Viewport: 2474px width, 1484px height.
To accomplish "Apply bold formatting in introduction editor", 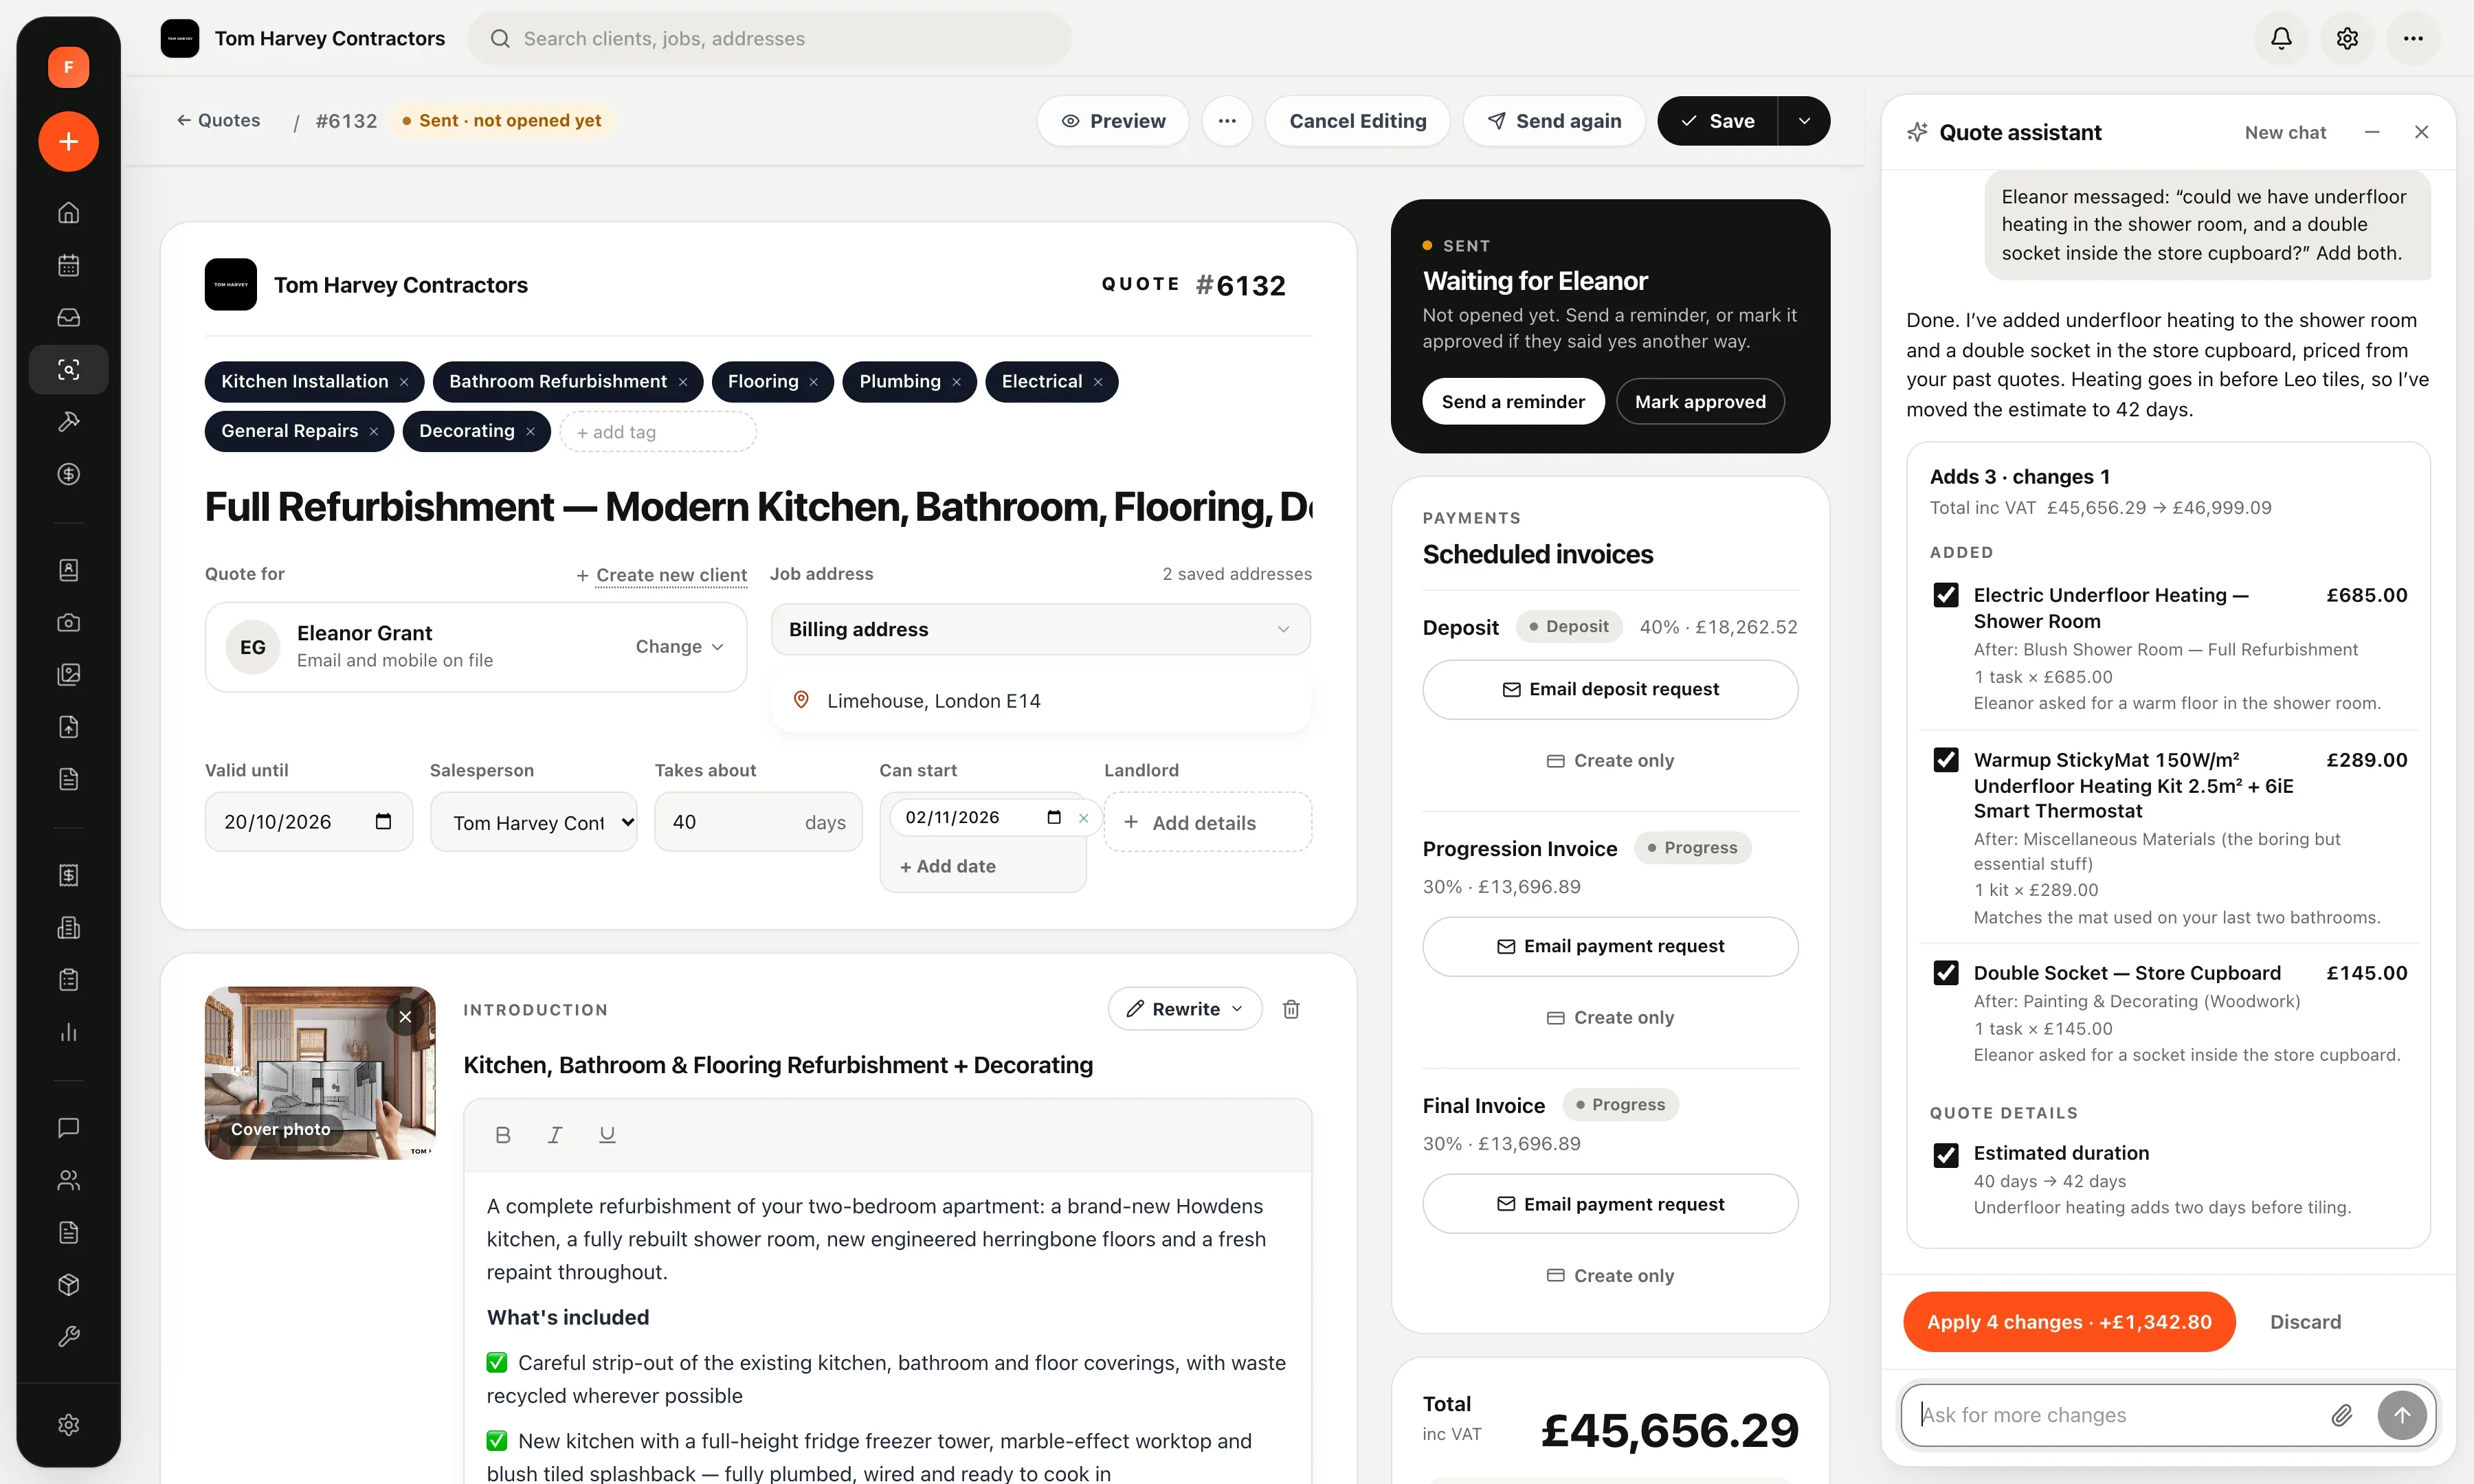I will [x=503, y=1134].
